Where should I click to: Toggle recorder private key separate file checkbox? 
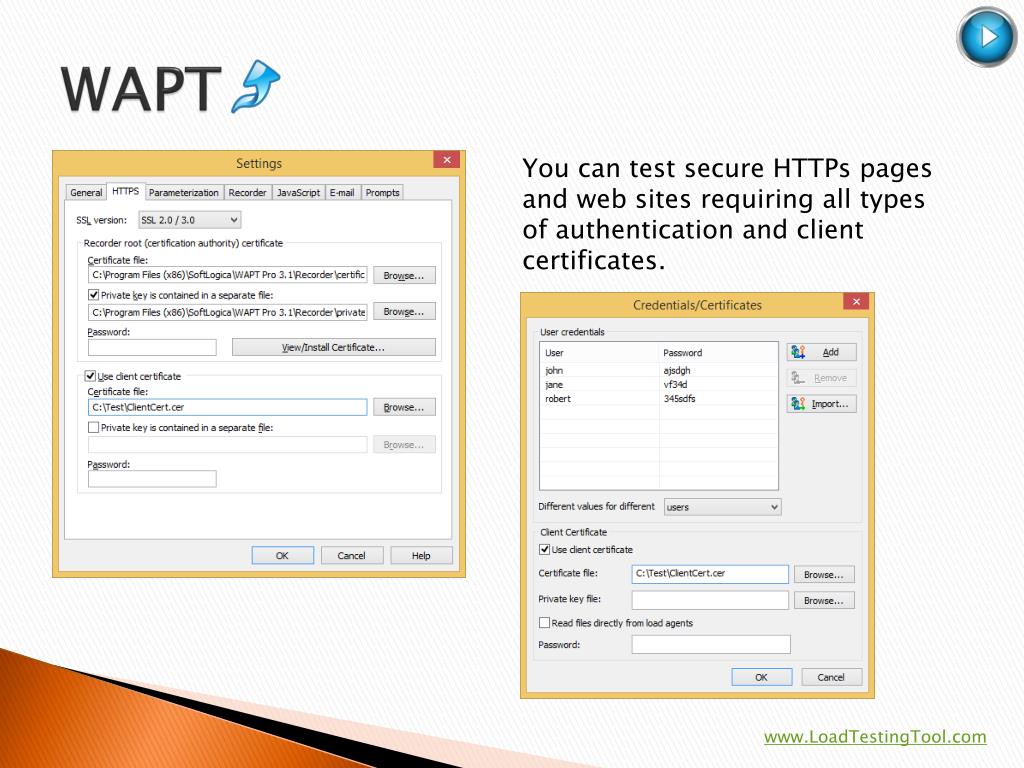pos(93,295)
